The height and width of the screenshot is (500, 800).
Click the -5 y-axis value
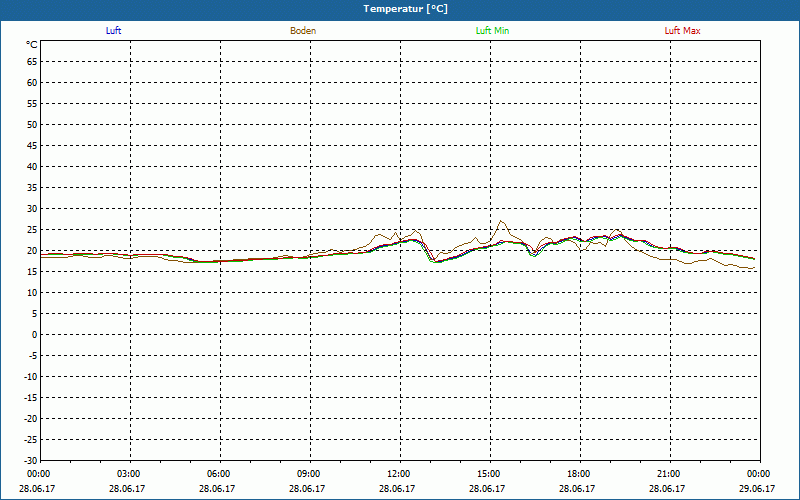(x=33, y=356)
